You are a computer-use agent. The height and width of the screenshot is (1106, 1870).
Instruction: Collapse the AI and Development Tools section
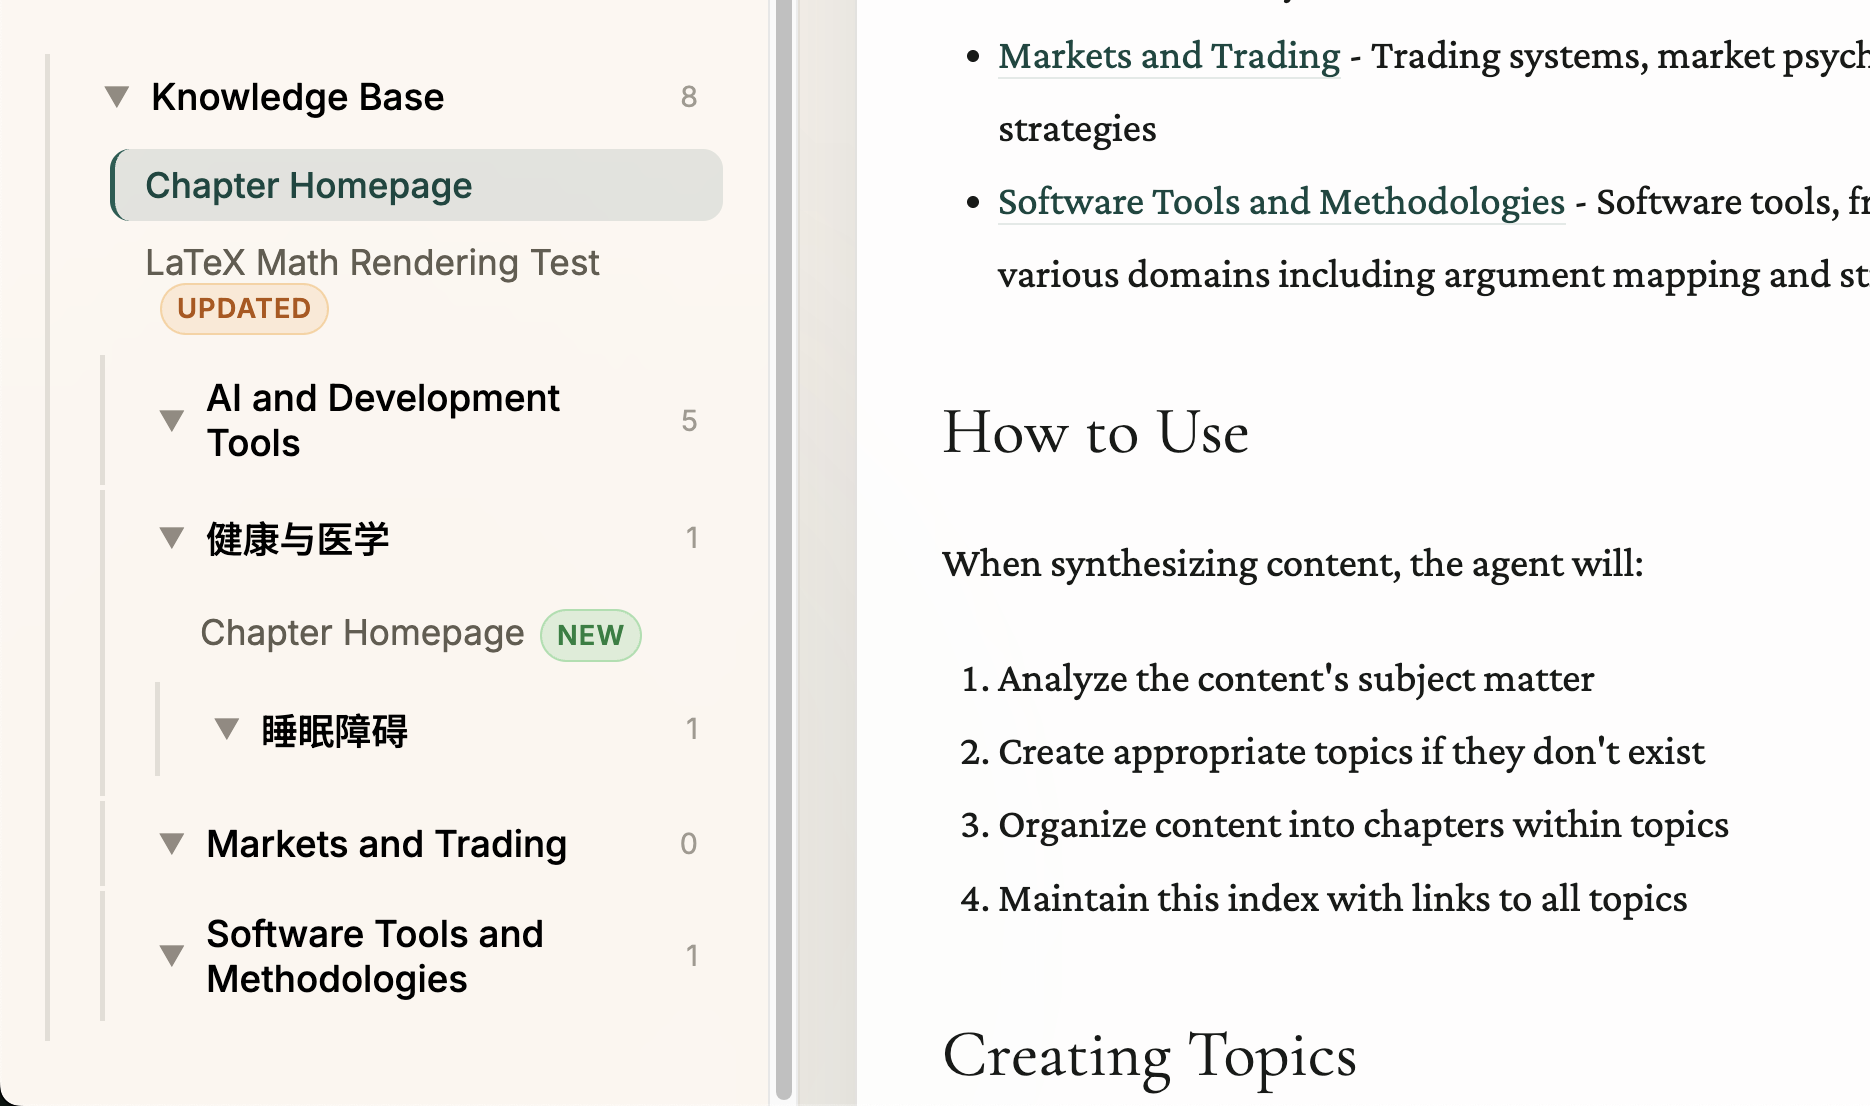pos(172,421)
